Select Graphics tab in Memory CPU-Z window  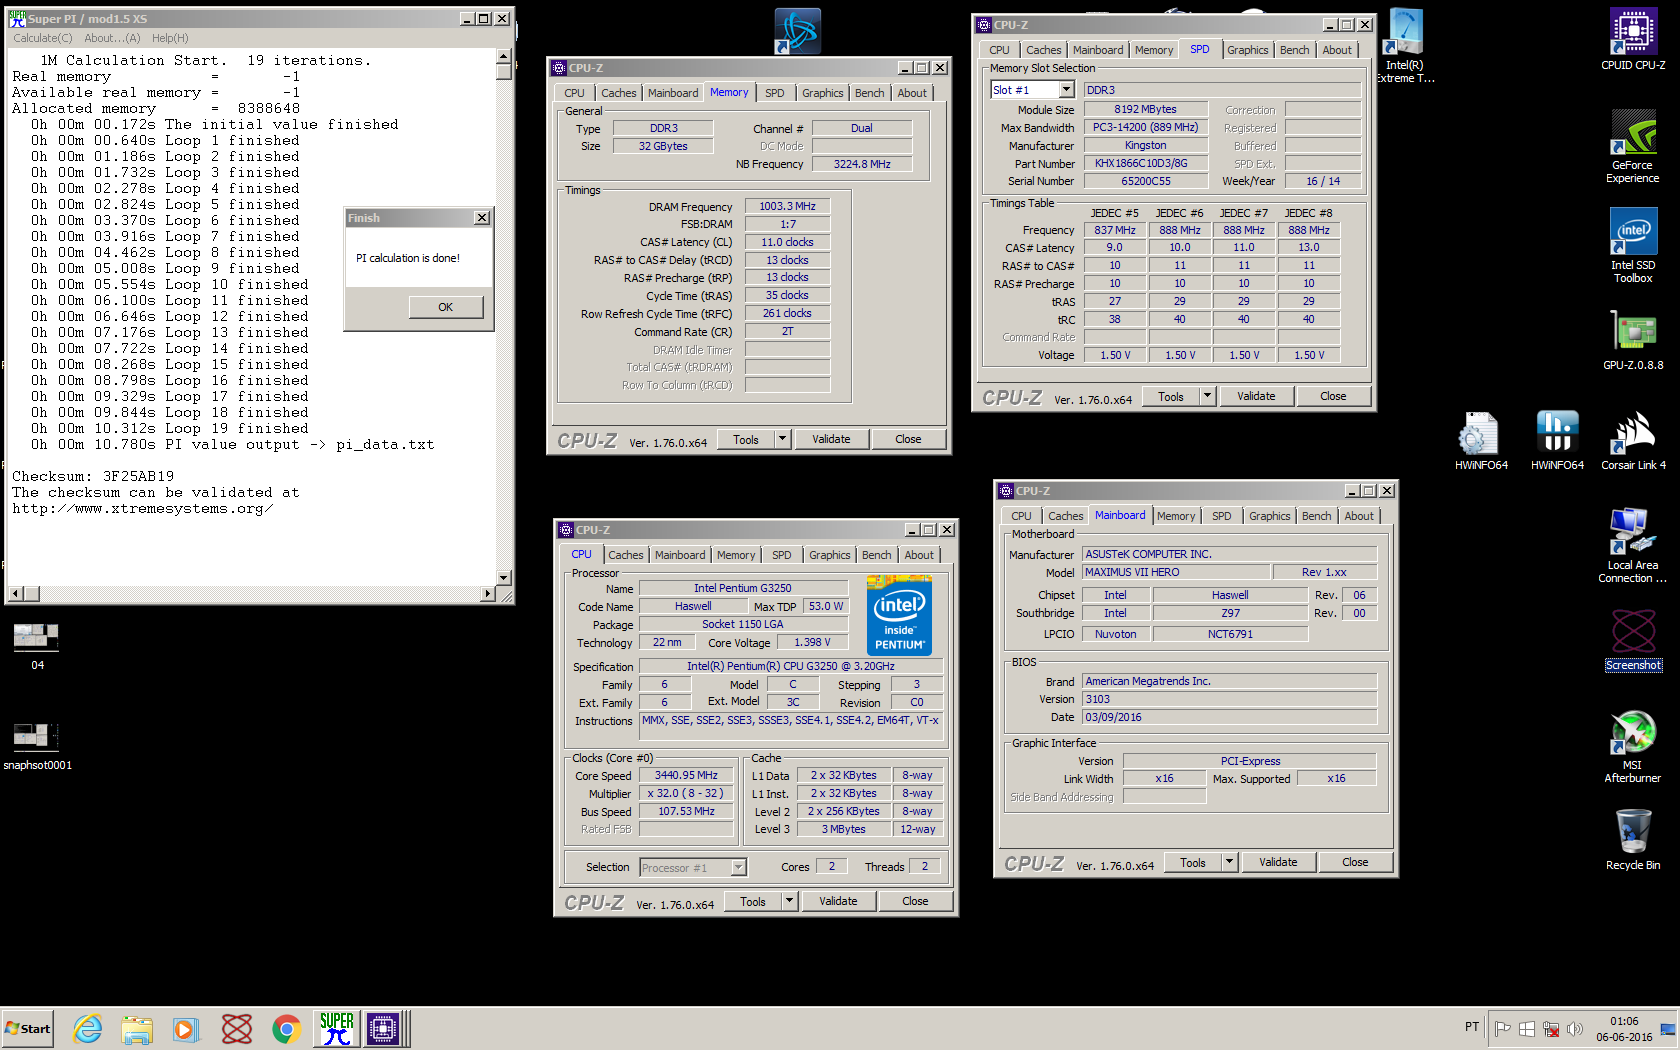tap(822, 93)
